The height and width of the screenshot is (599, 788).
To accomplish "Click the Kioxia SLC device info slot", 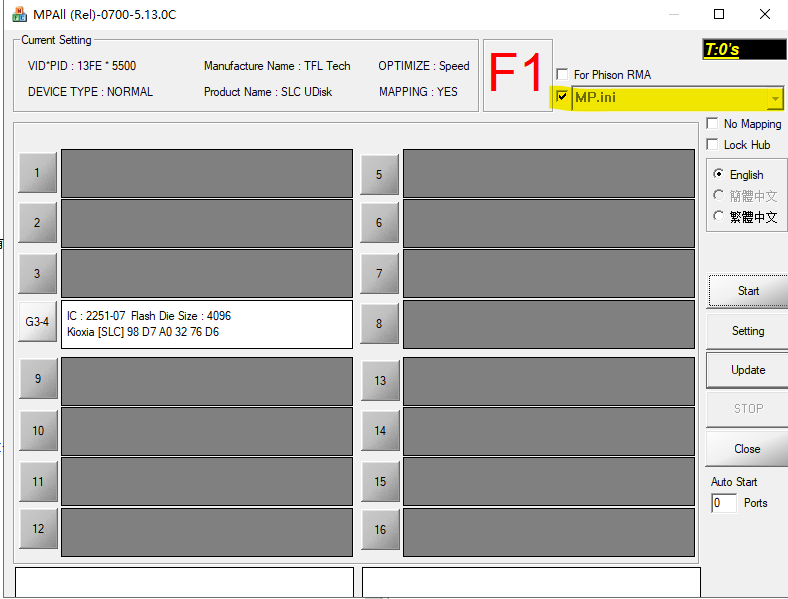I will point(207,324).
